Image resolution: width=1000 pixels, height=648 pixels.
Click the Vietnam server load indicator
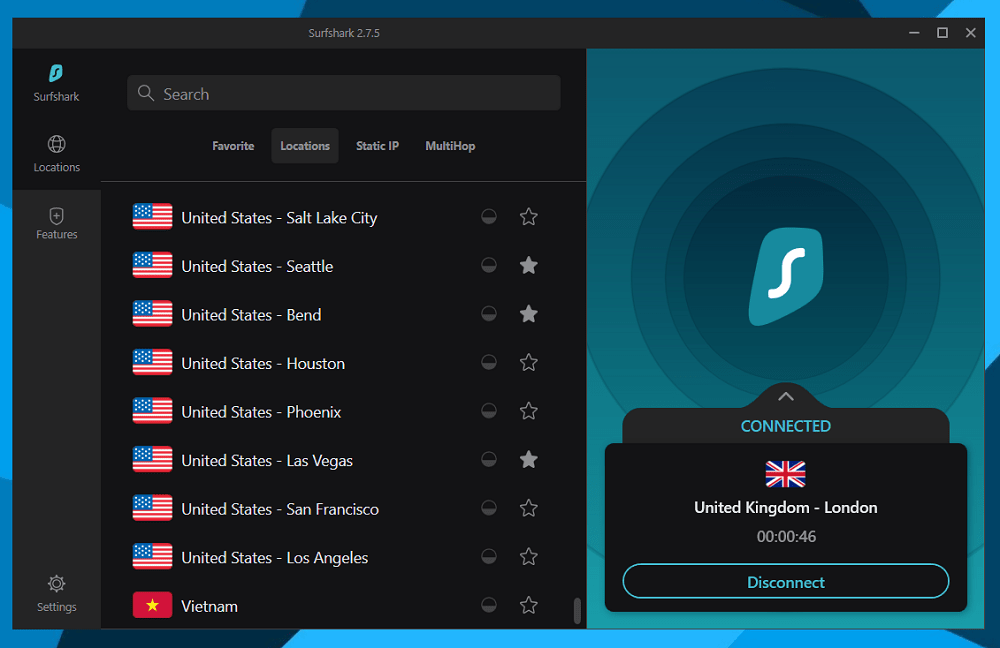point(489,605)
